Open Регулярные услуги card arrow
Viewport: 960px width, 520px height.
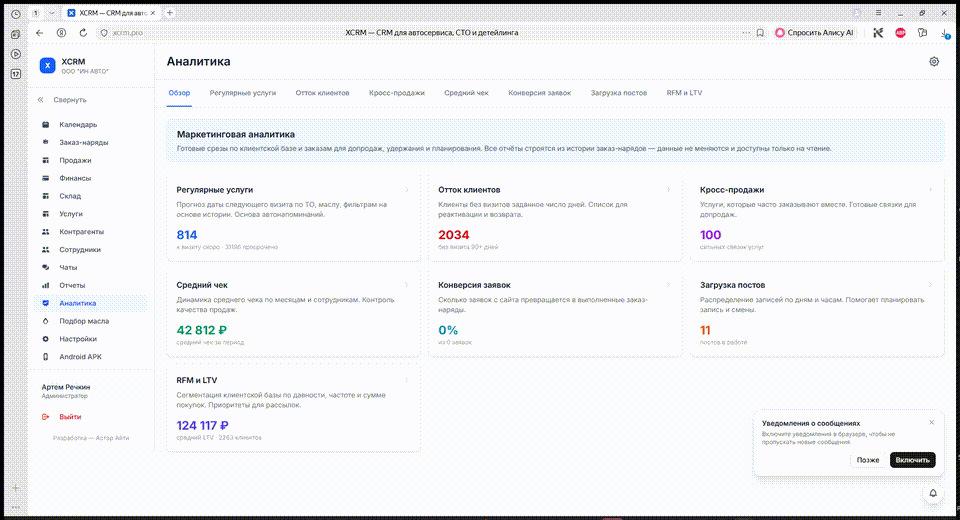[x=407, y=190]
